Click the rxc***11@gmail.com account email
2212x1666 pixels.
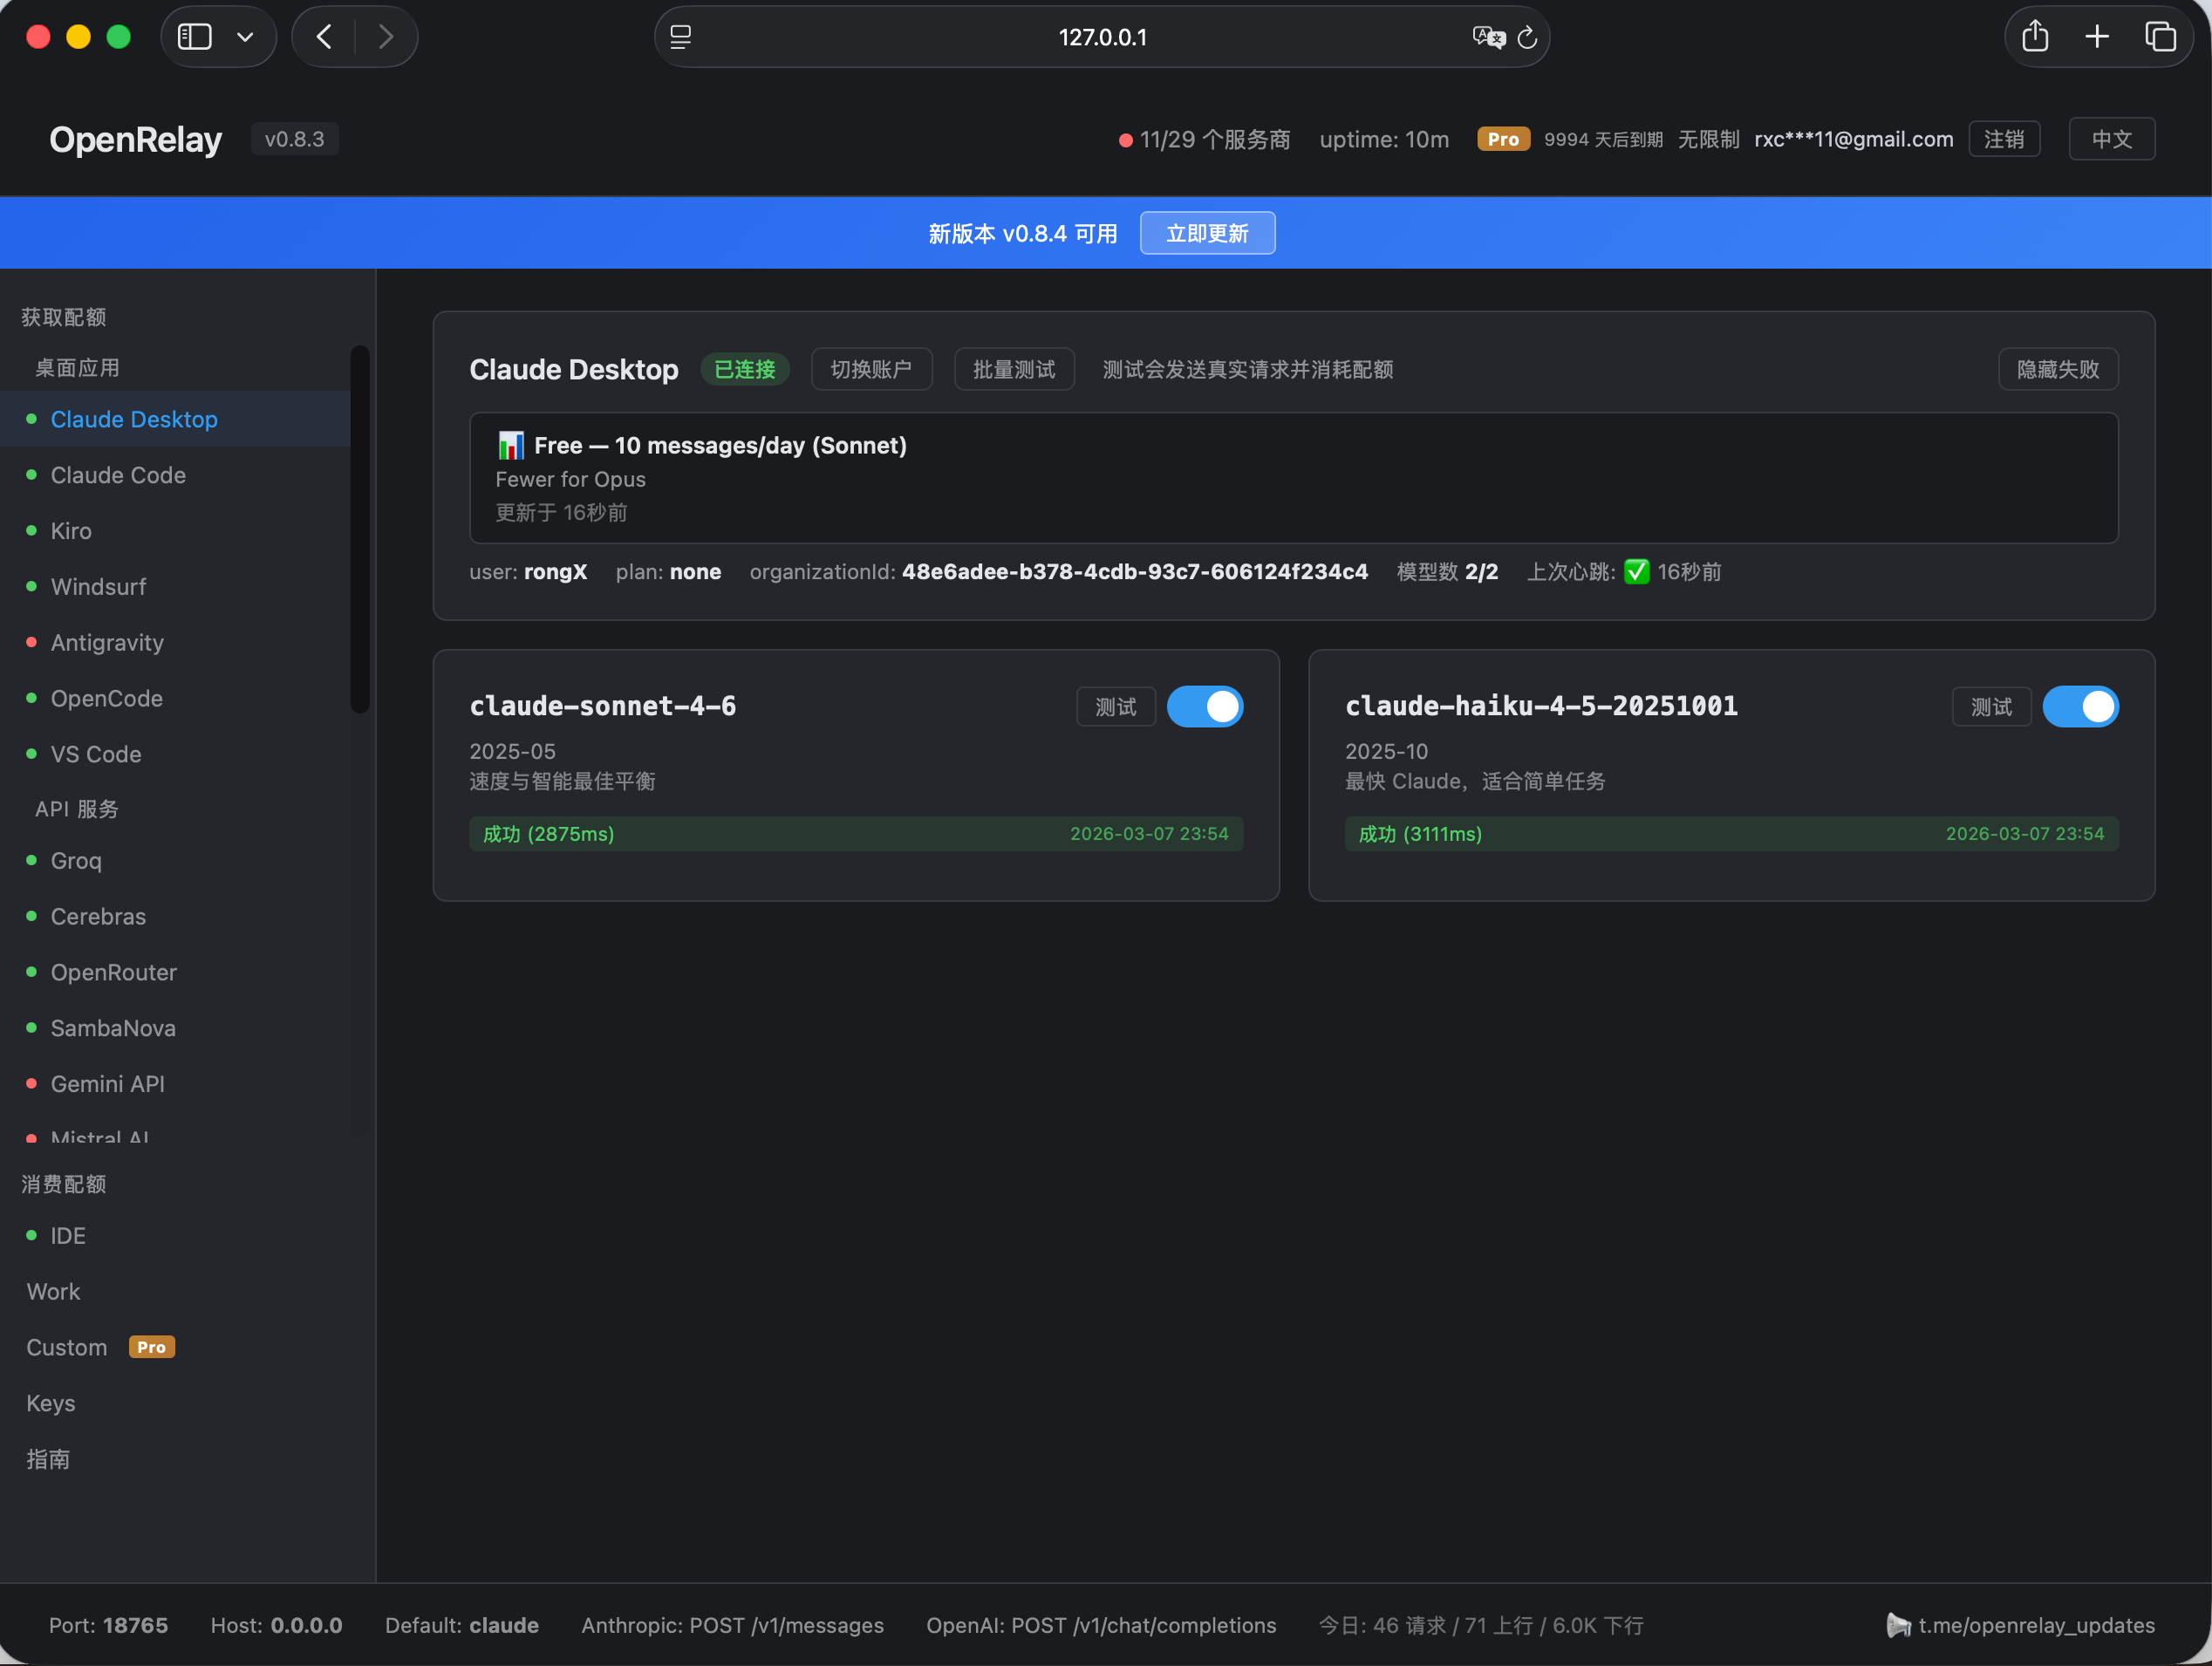tap(1853, 139)
